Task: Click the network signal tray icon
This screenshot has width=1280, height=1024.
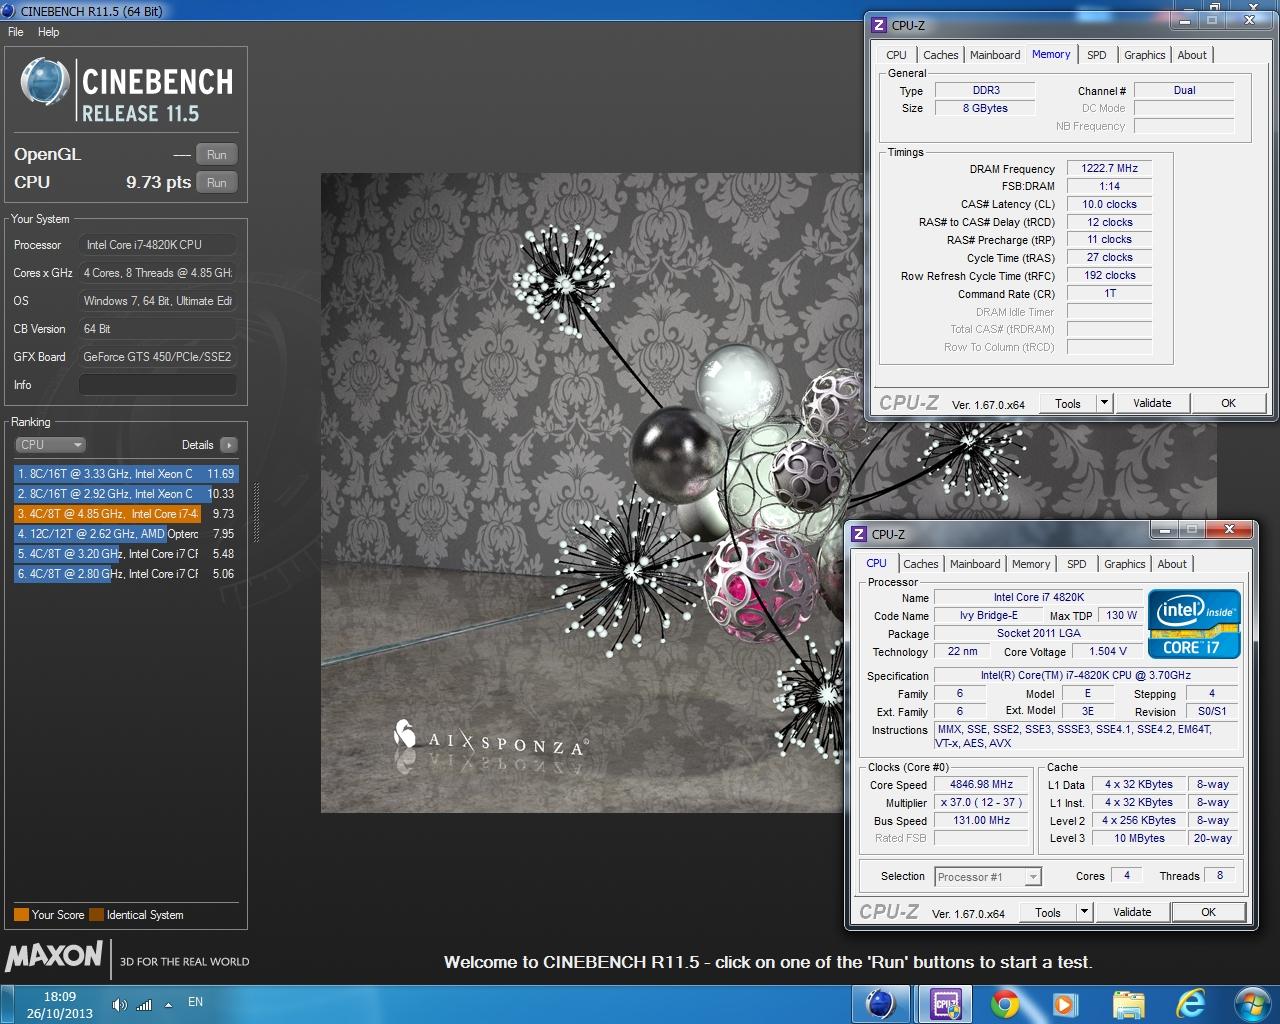Action: coord(144,1004)
